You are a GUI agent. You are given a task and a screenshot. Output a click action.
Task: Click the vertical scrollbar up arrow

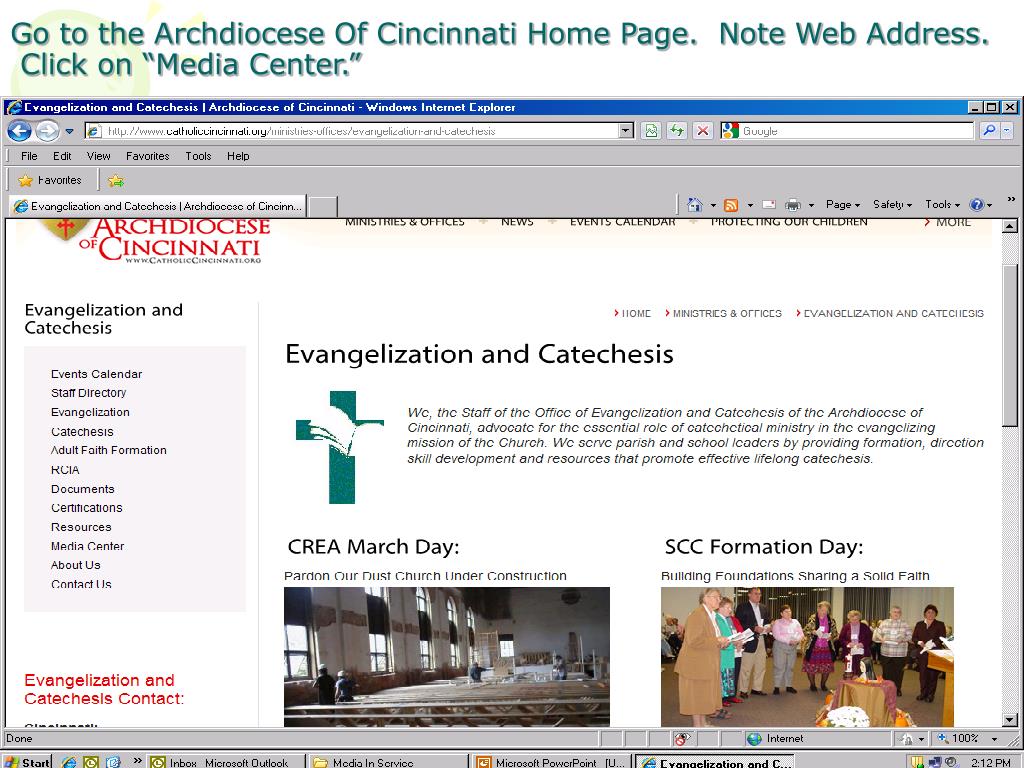[x=1010, y=227]
